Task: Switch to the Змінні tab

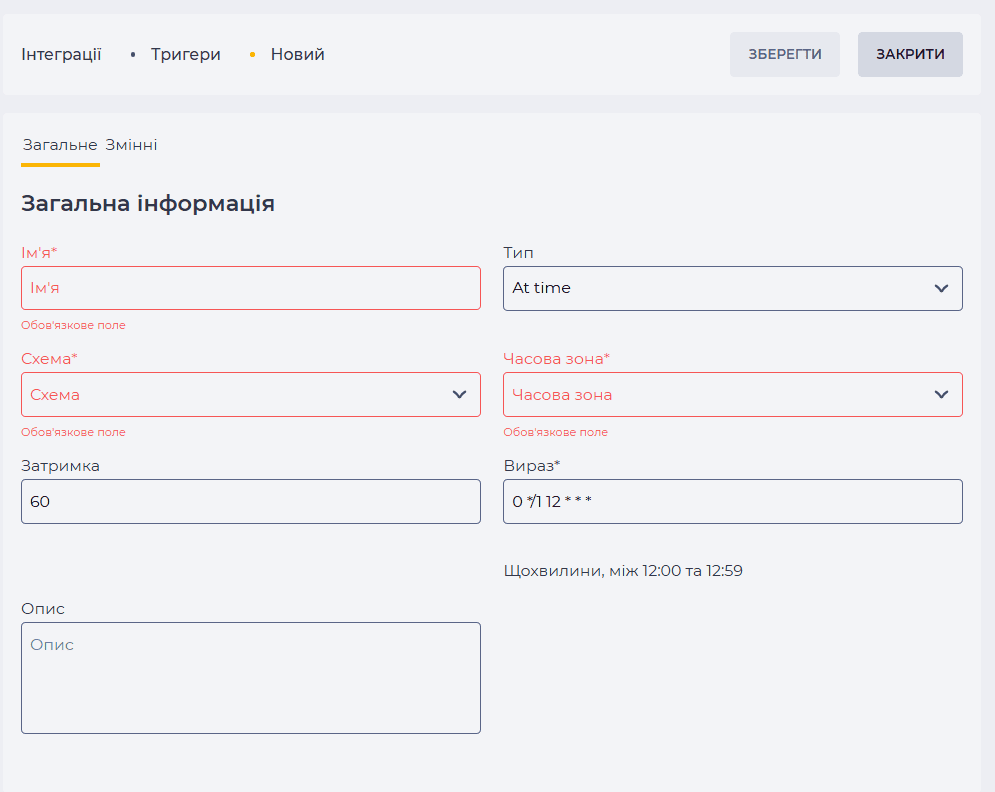Action: point(131,145)
